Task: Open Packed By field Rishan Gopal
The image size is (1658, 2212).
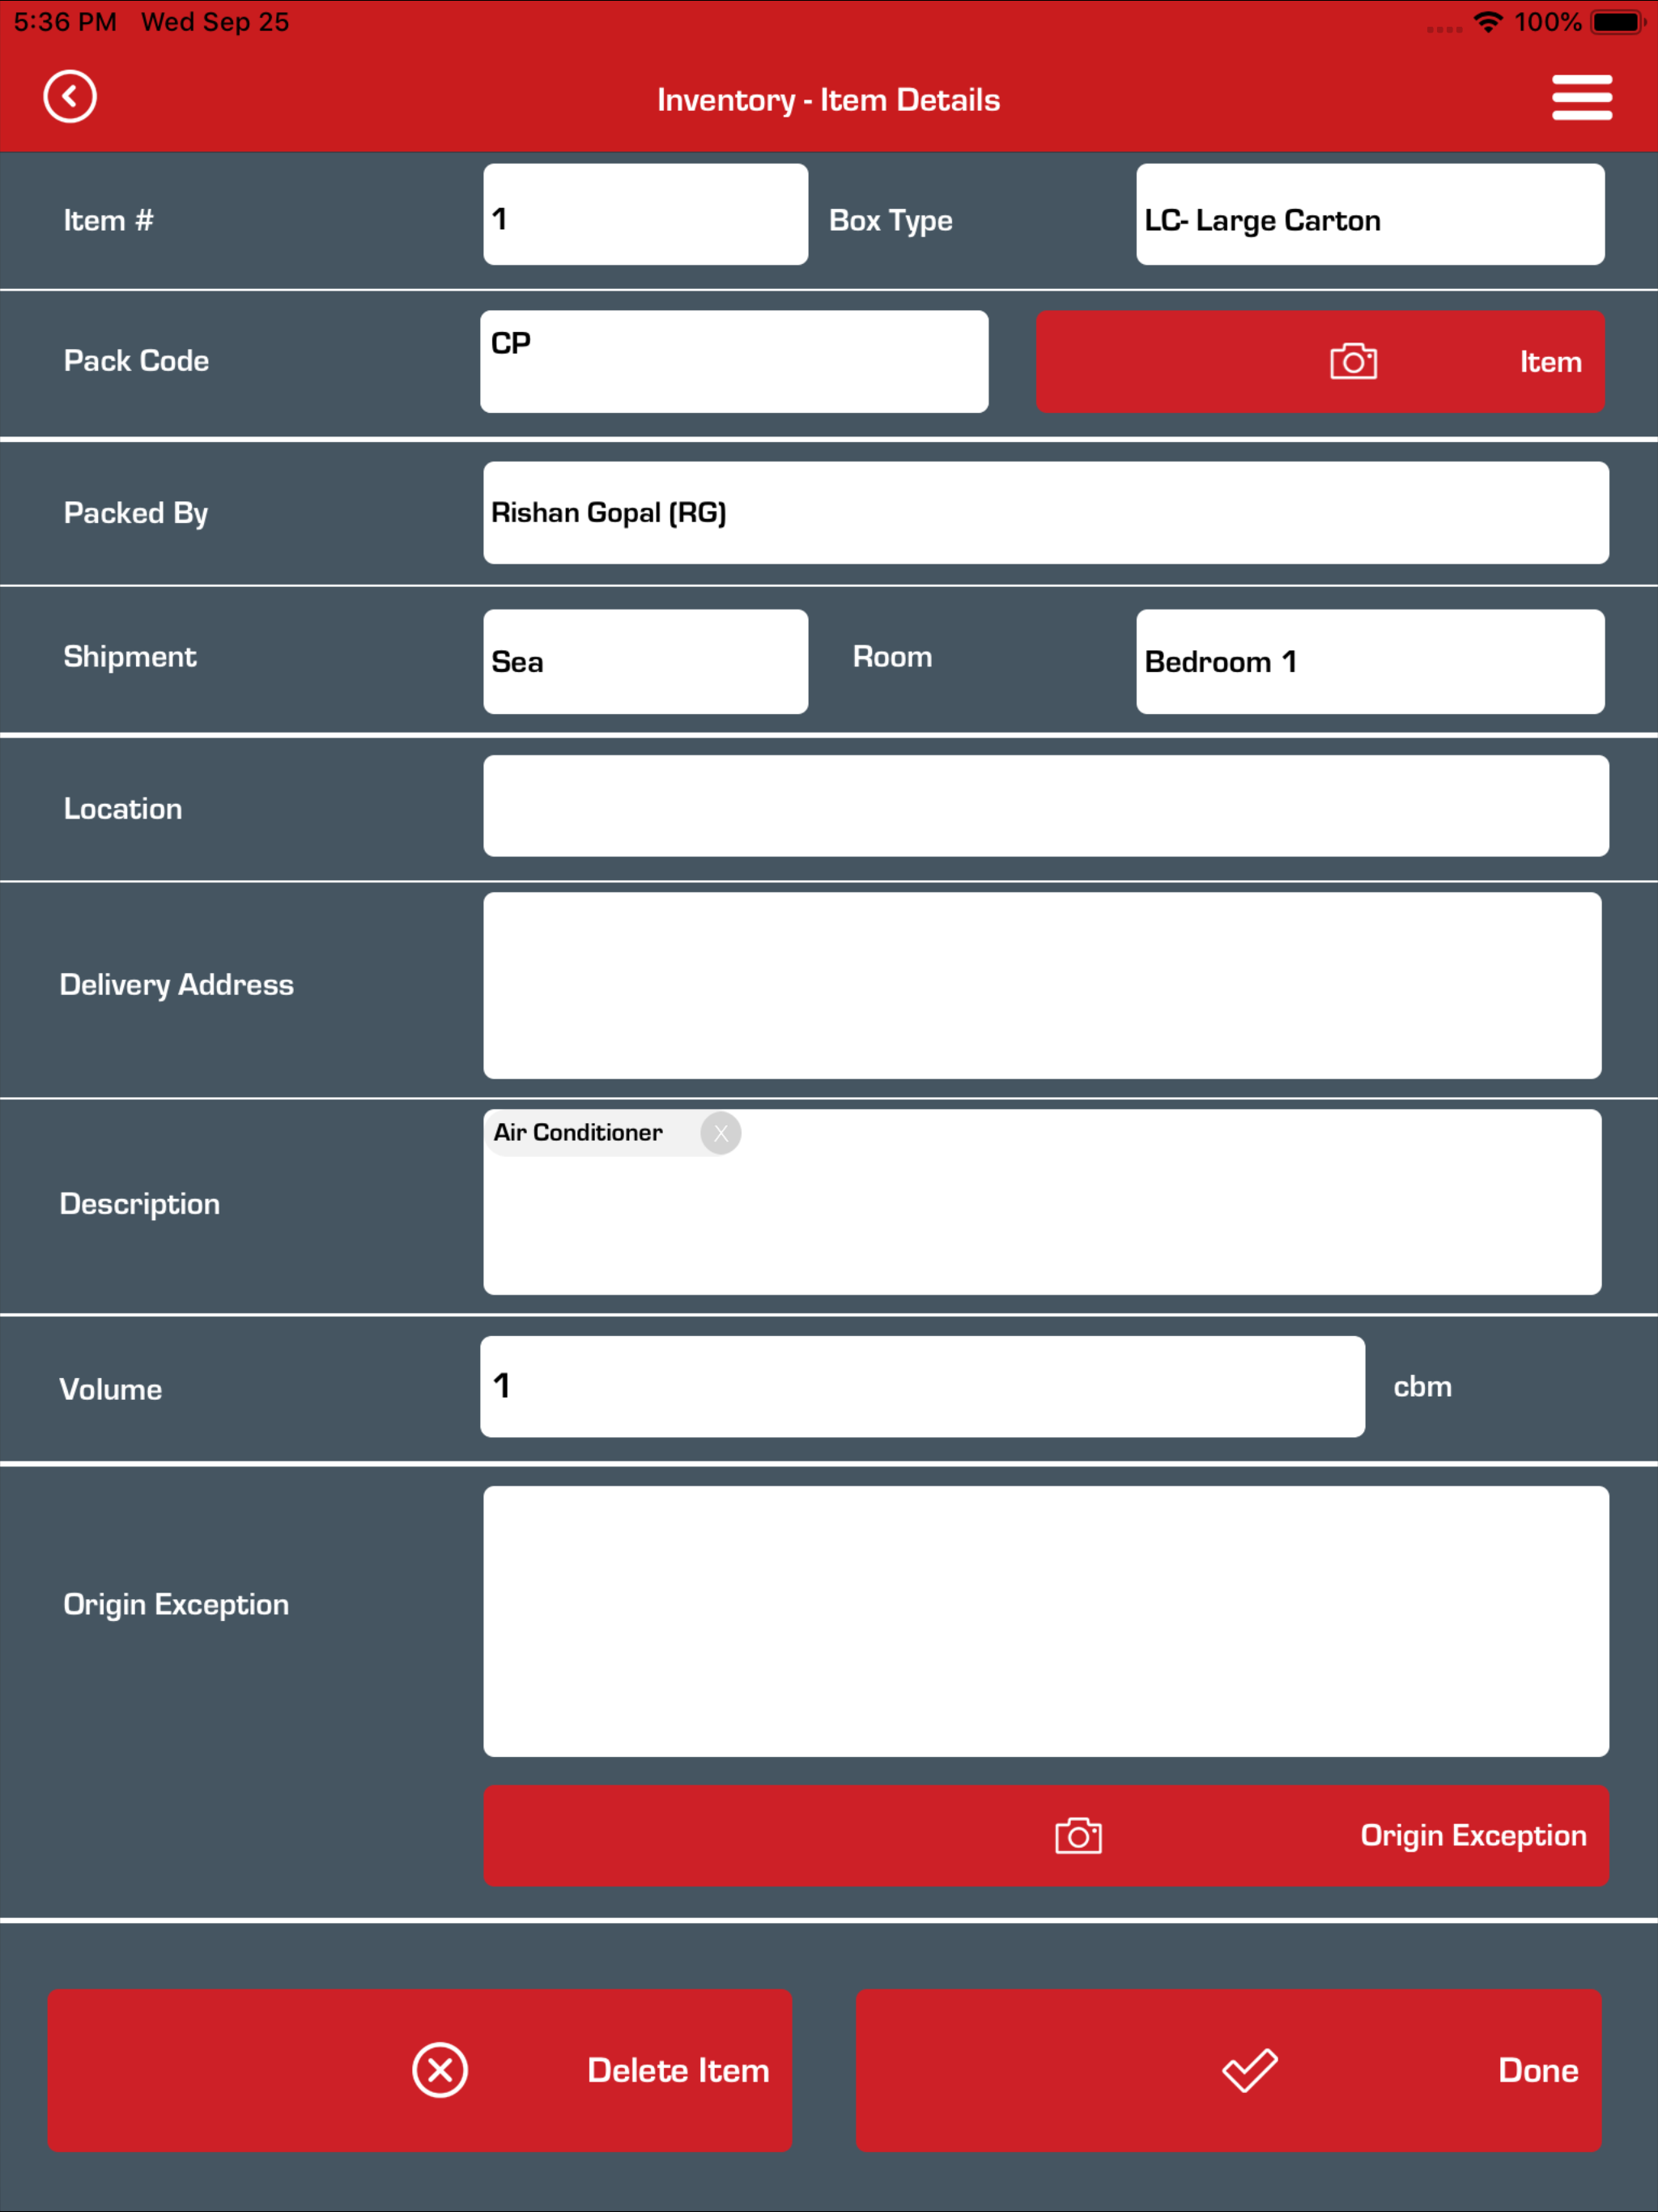Action: (x=1046, y=513)
